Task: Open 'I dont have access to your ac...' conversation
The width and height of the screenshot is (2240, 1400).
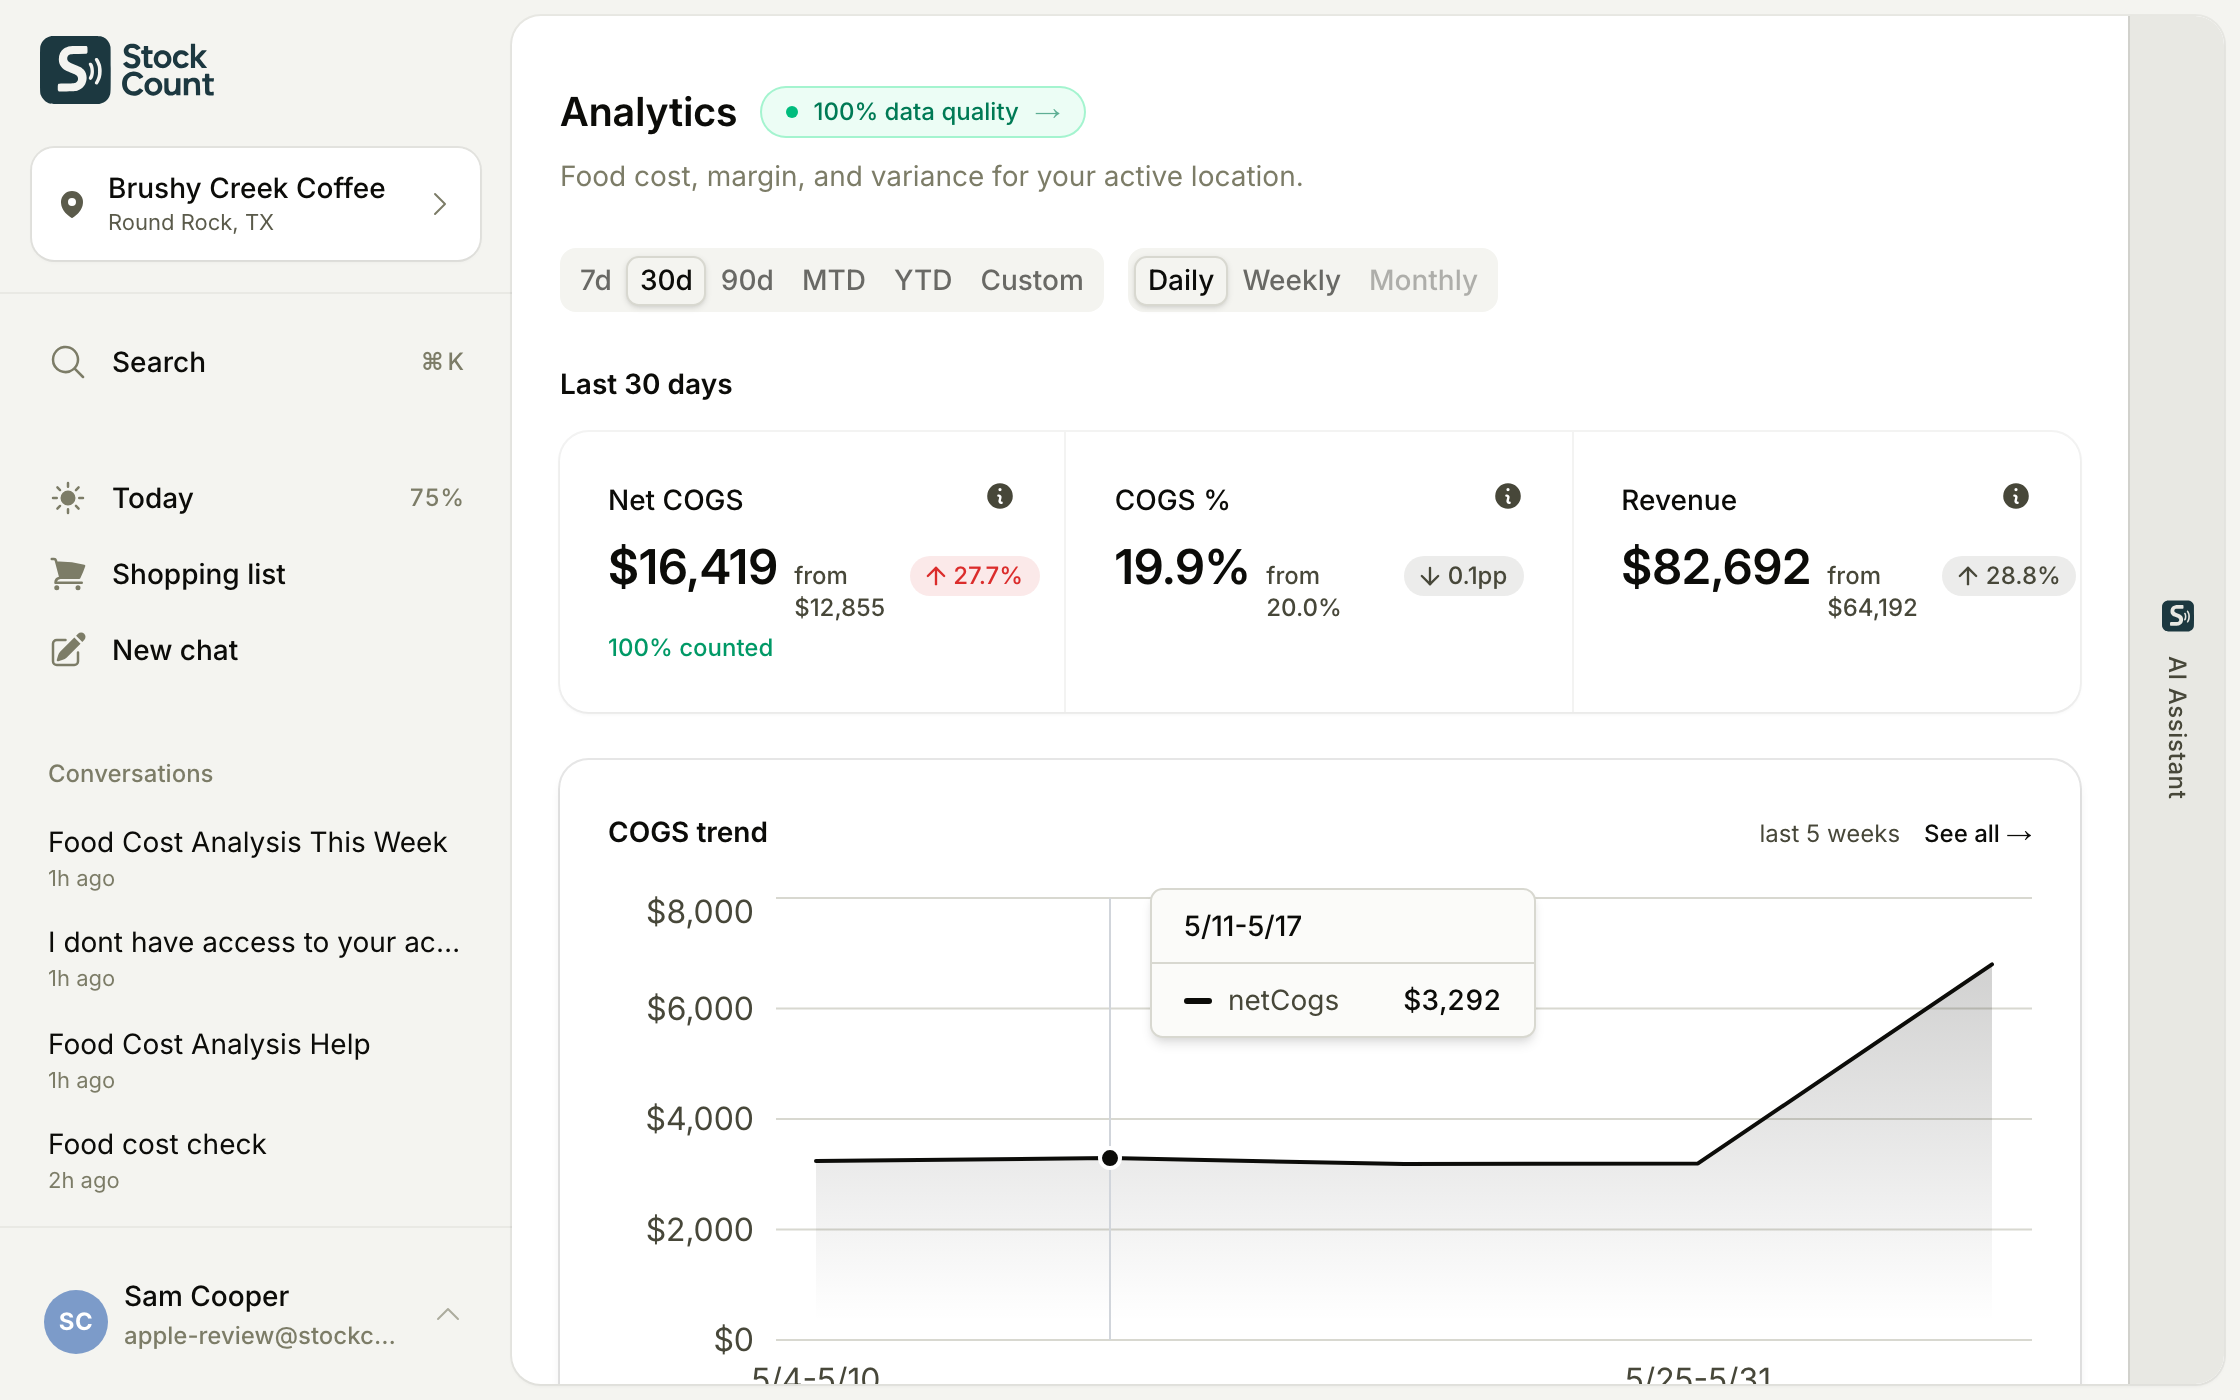Action: (x=256, y=958)
